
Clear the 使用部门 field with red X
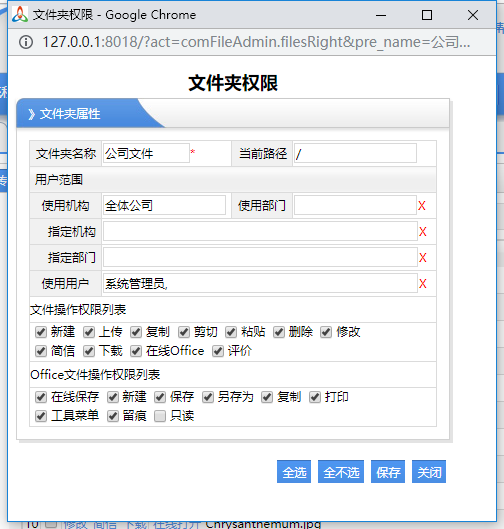pos(422,206)
